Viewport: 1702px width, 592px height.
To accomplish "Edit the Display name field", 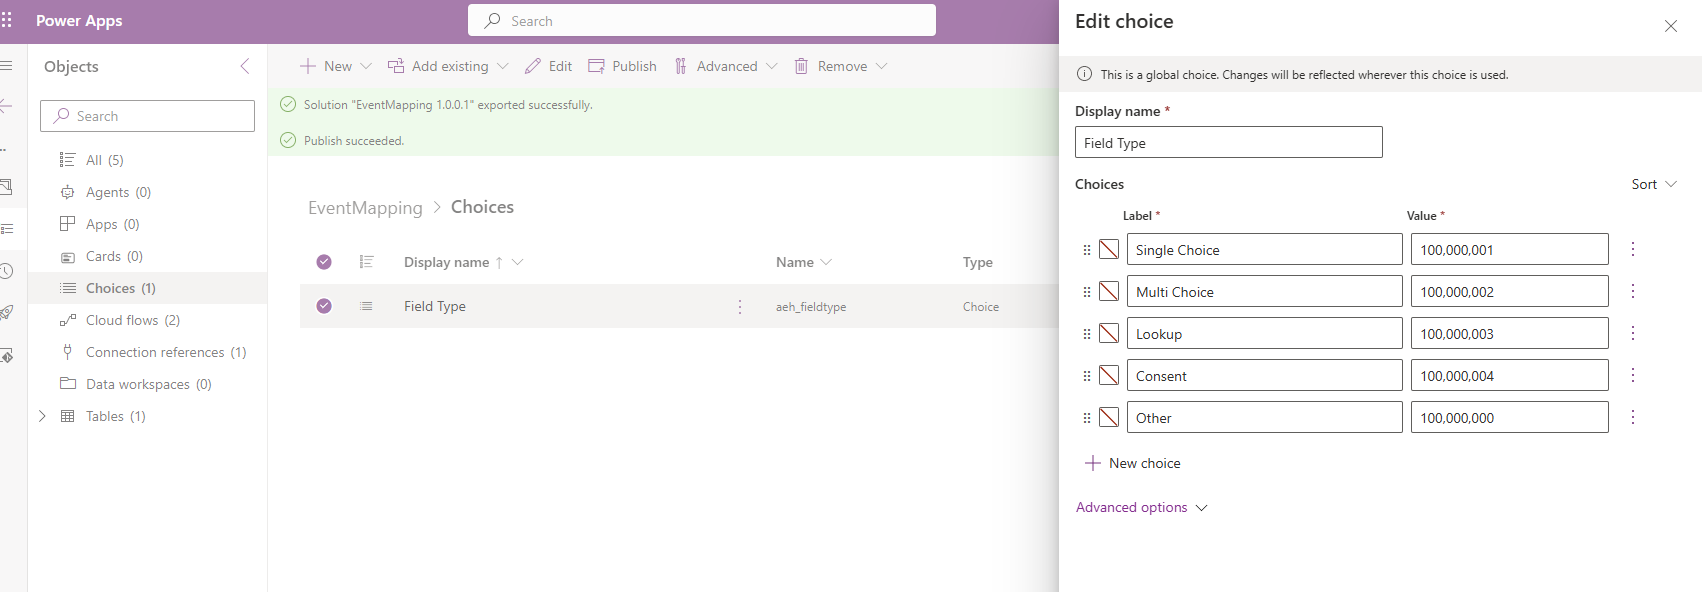I will point(1229,142).
